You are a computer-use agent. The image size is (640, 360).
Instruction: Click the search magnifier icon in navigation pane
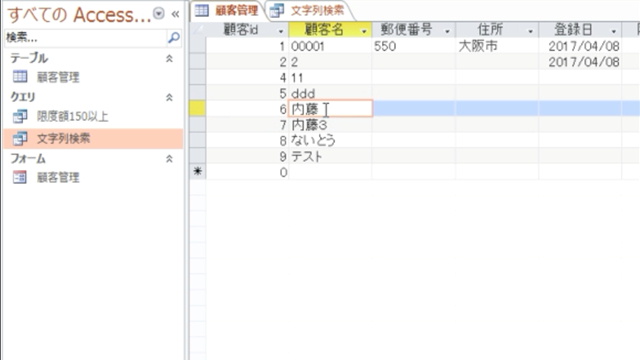coord(174,38)
